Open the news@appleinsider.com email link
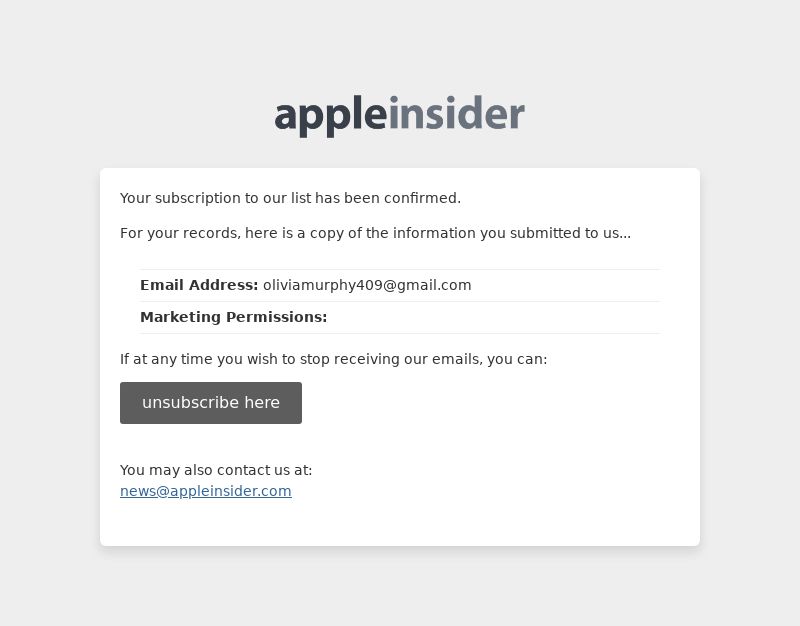The height and width of the screenshot is (626, 800). [206, 491]
